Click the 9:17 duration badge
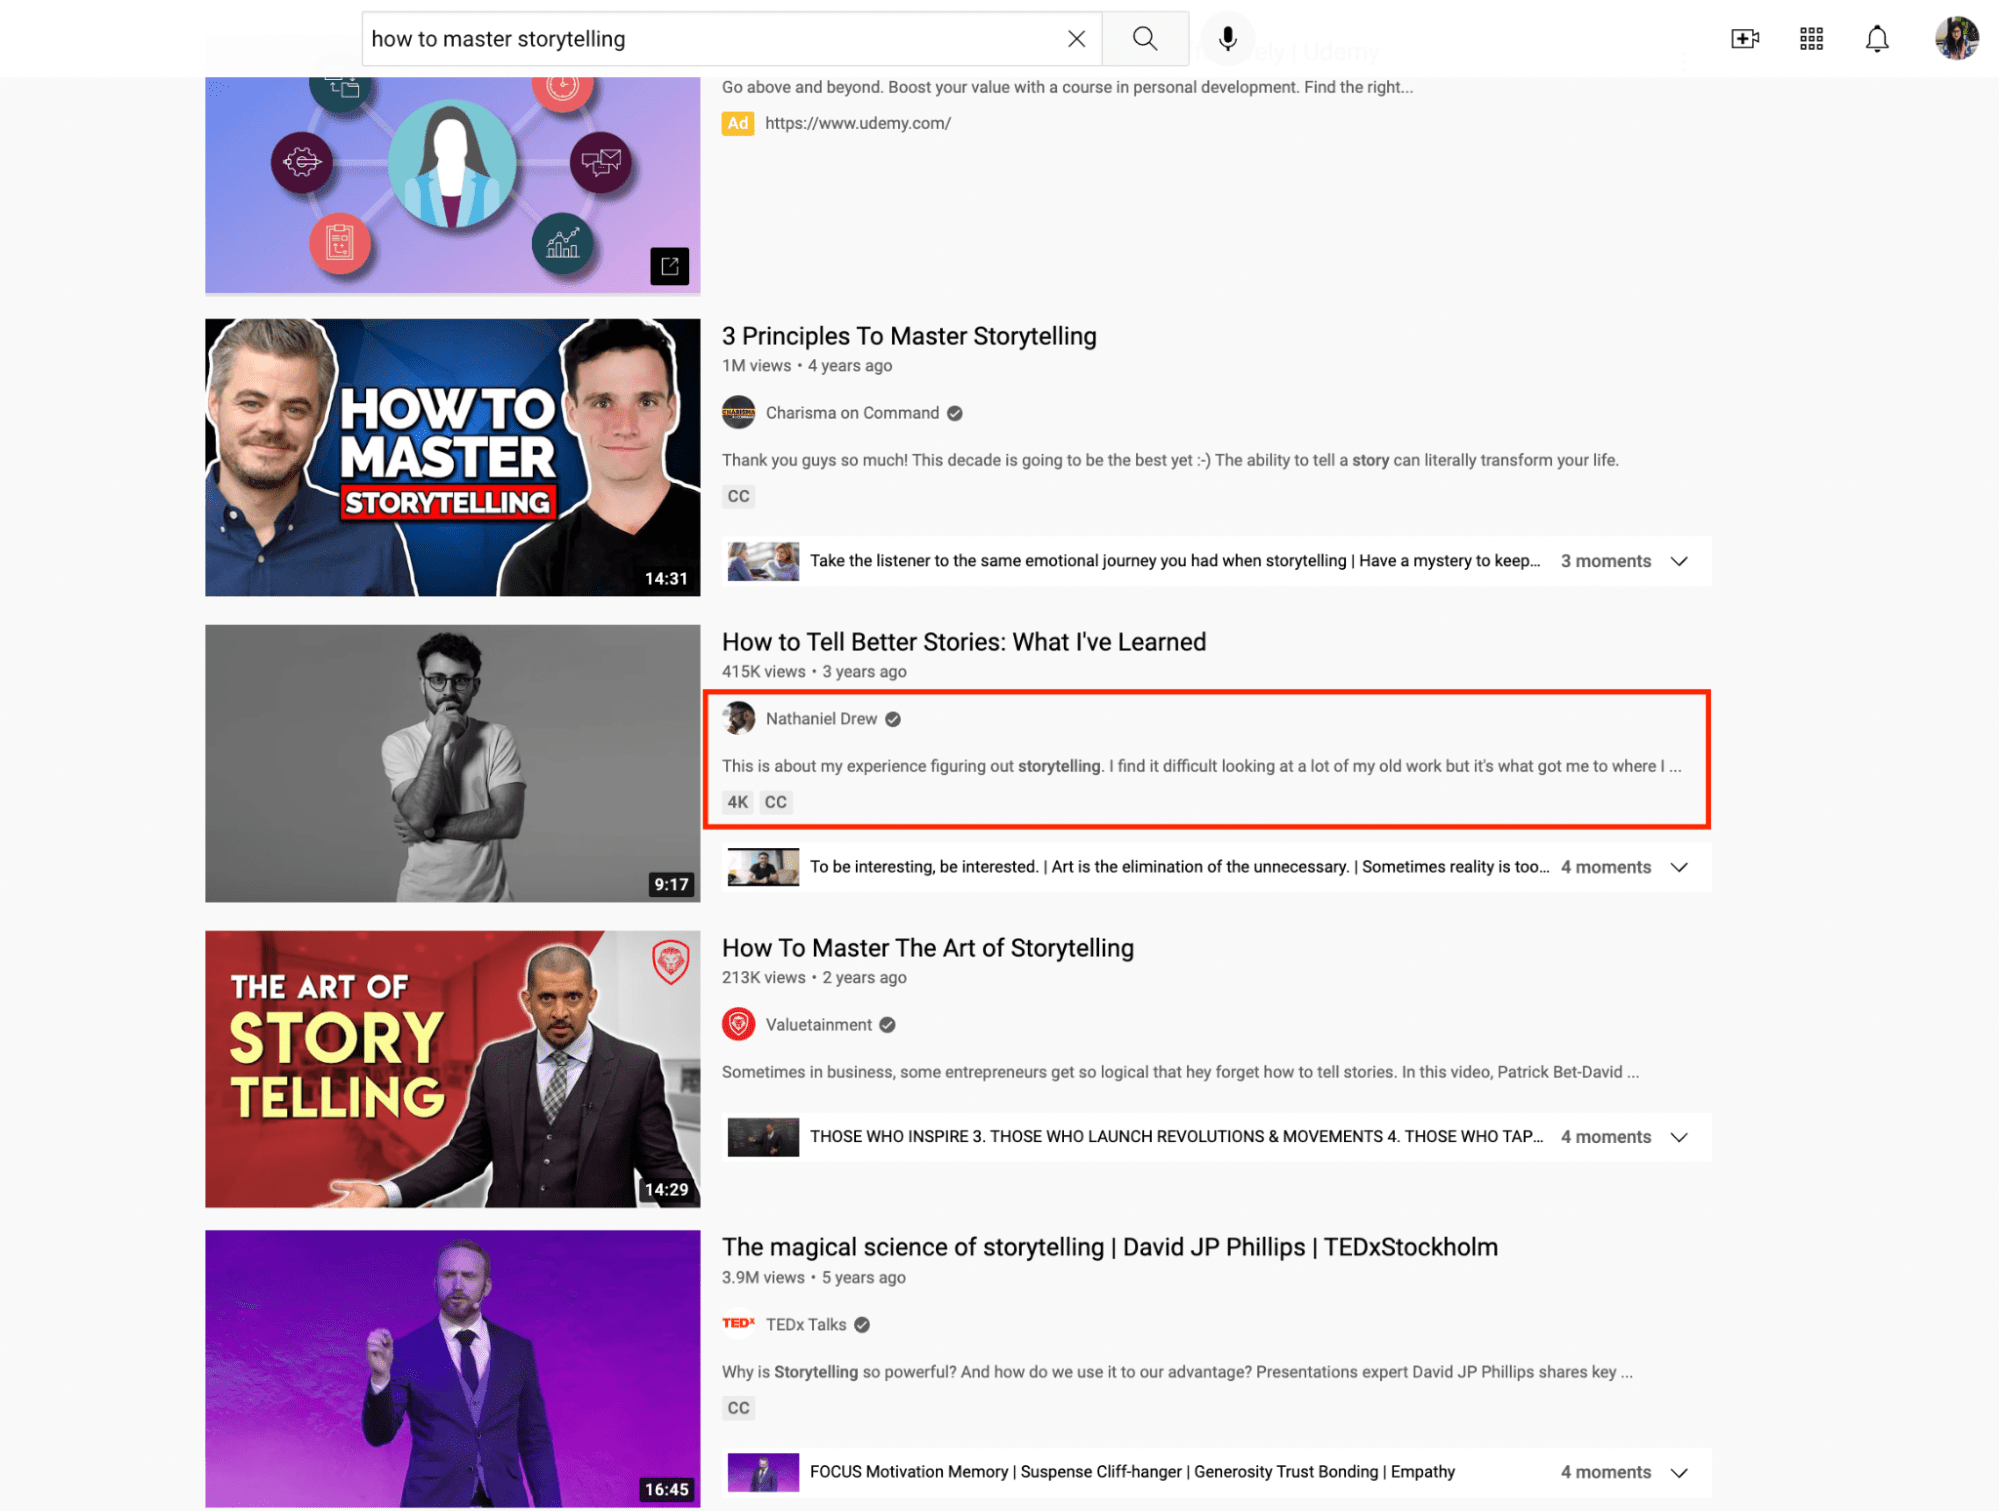The width and height of the screenshot is (1999, 1511). (x=671, y=885)
